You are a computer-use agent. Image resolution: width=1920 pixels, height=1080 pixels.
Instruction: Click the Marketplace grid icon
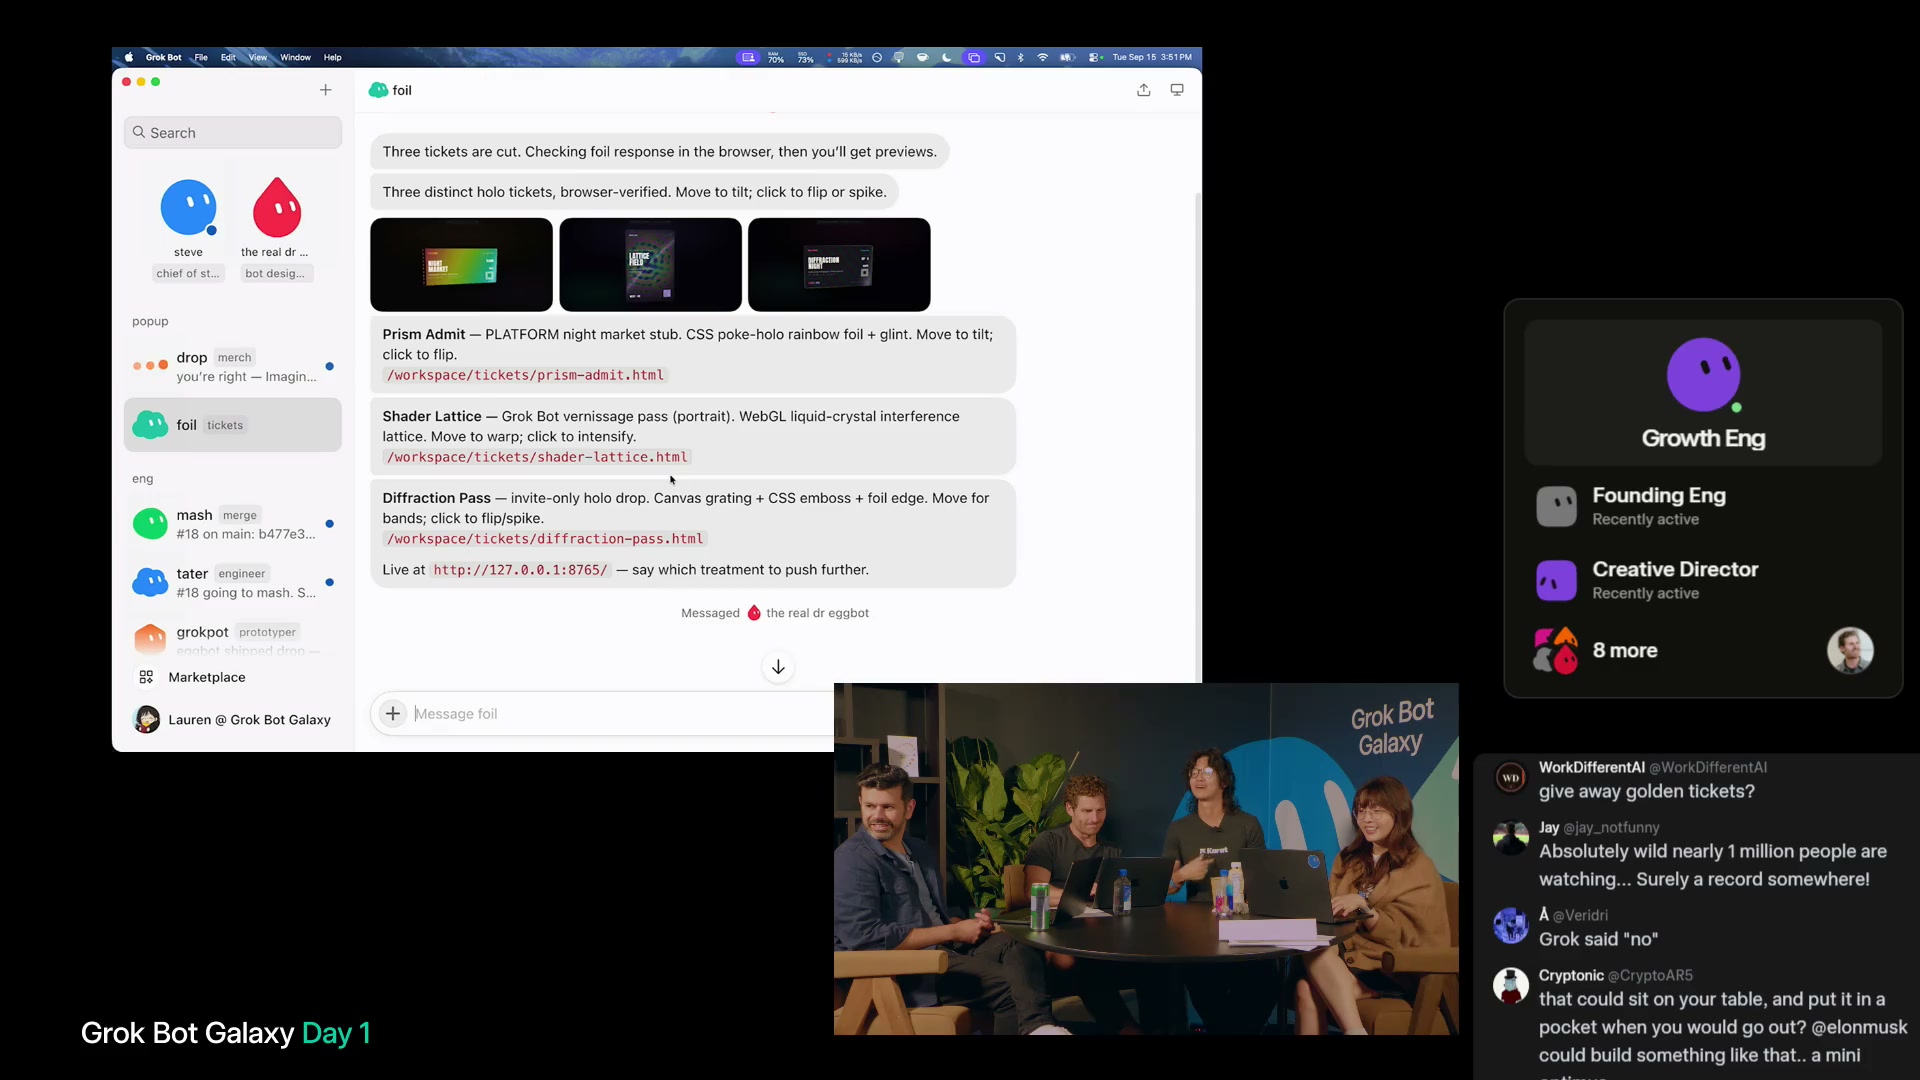pos(146,678)
